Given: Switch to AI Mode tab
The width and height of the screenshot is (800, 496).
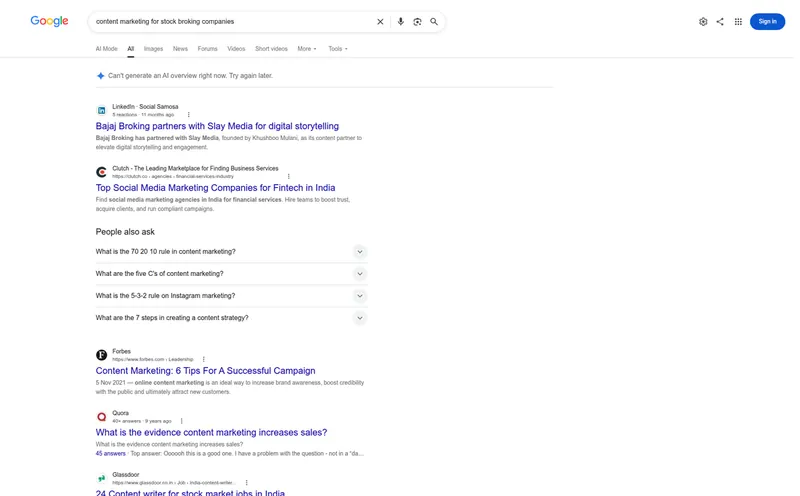Looking at the screenshot, I should (106, 49).
